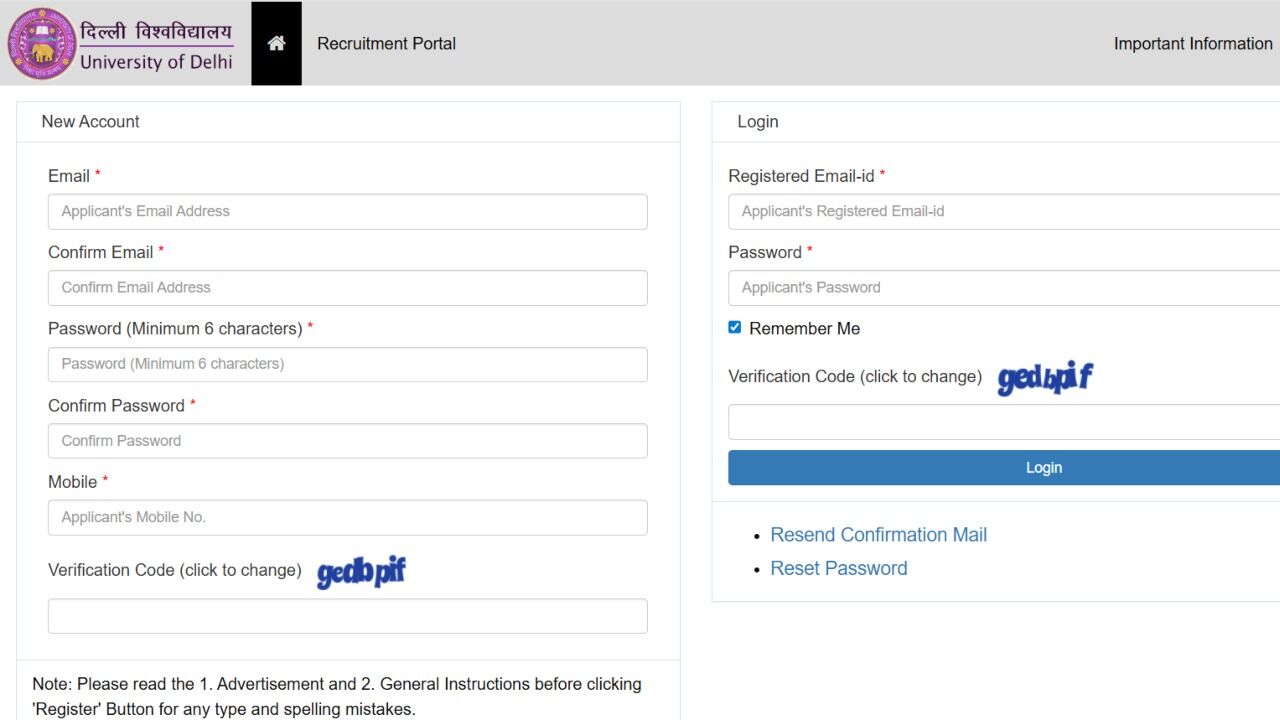
Task: Select the new account Password field
Action: (347, 364)
